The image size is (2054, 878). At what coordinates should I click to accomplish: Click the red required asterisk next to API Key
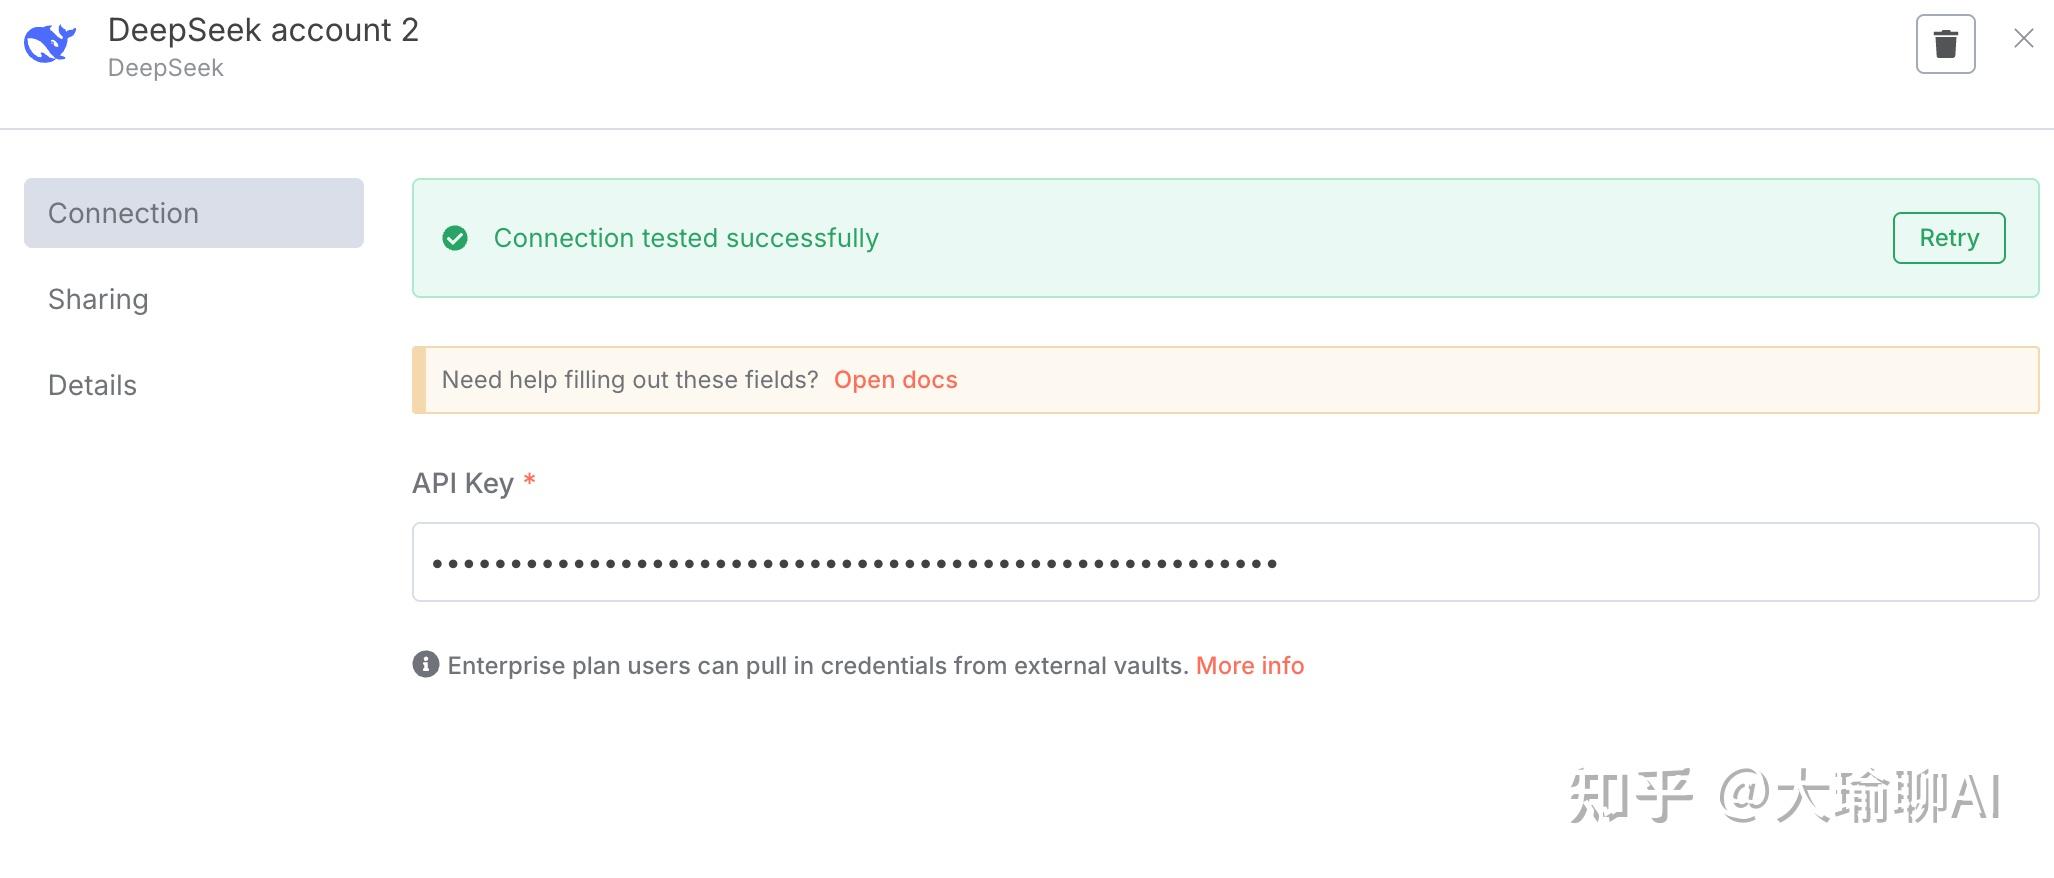click(530, 482)
